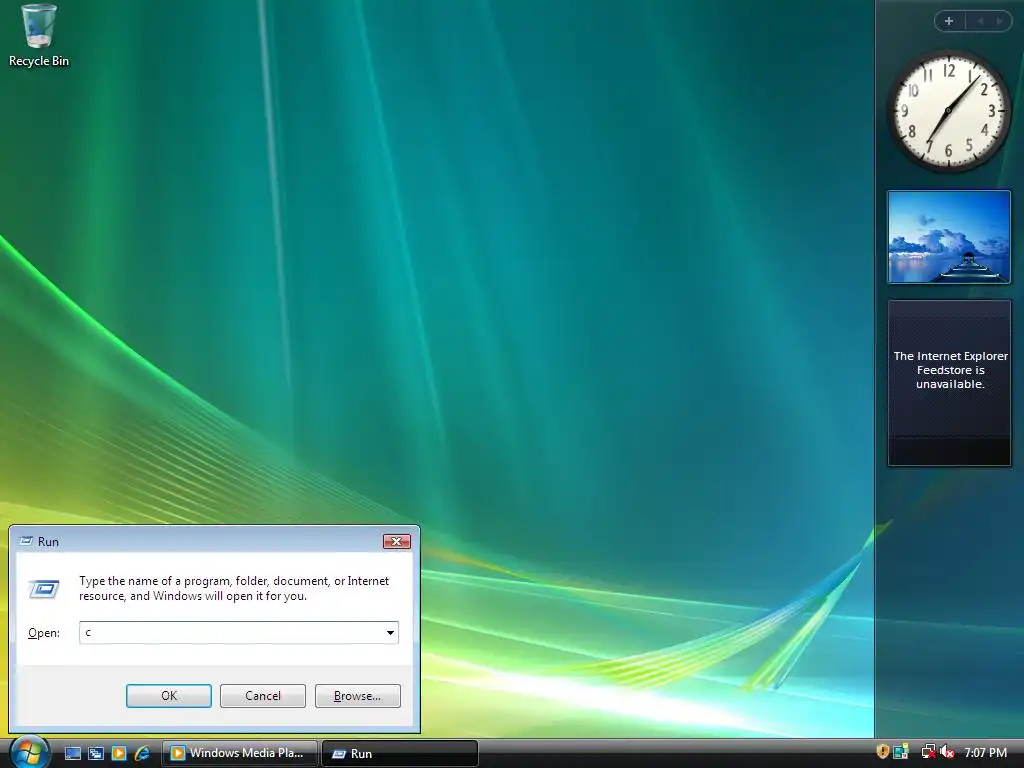Switch to Windows Media Player taskbar button
Screen dimensions: 1024x768
click(240, 753)
